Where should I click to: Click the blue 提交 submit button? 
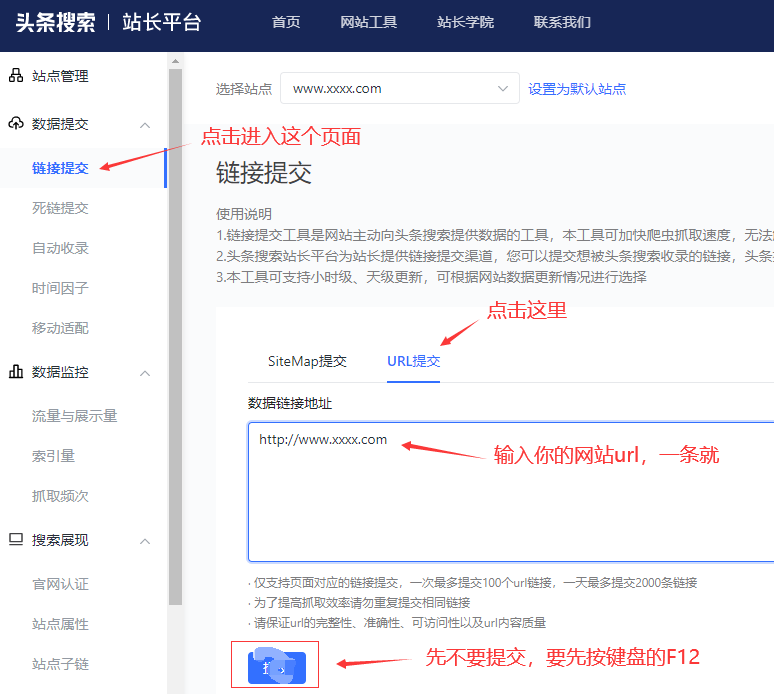click(x=277, y=668)
